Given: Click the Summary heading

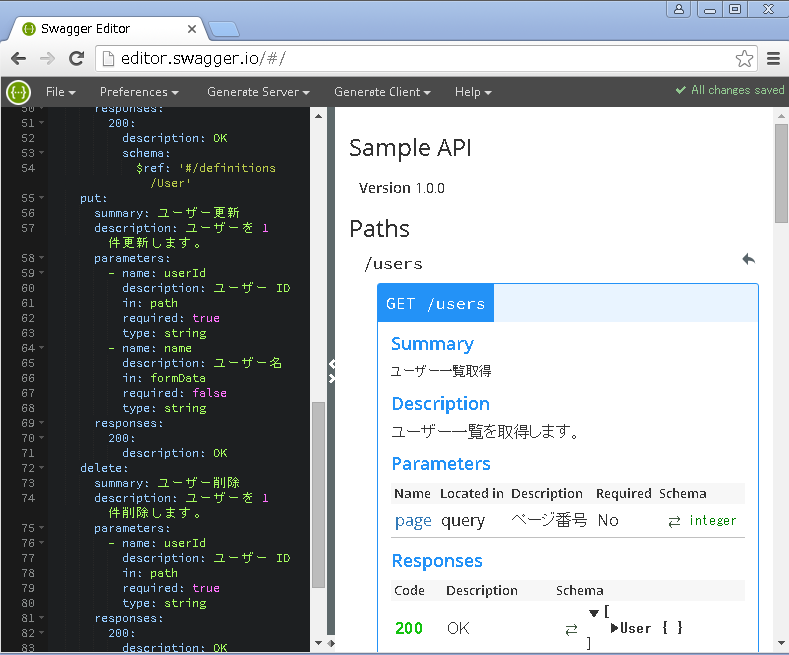Looking at the screenshot, I should pyautogui.click(x=432, y=344).
